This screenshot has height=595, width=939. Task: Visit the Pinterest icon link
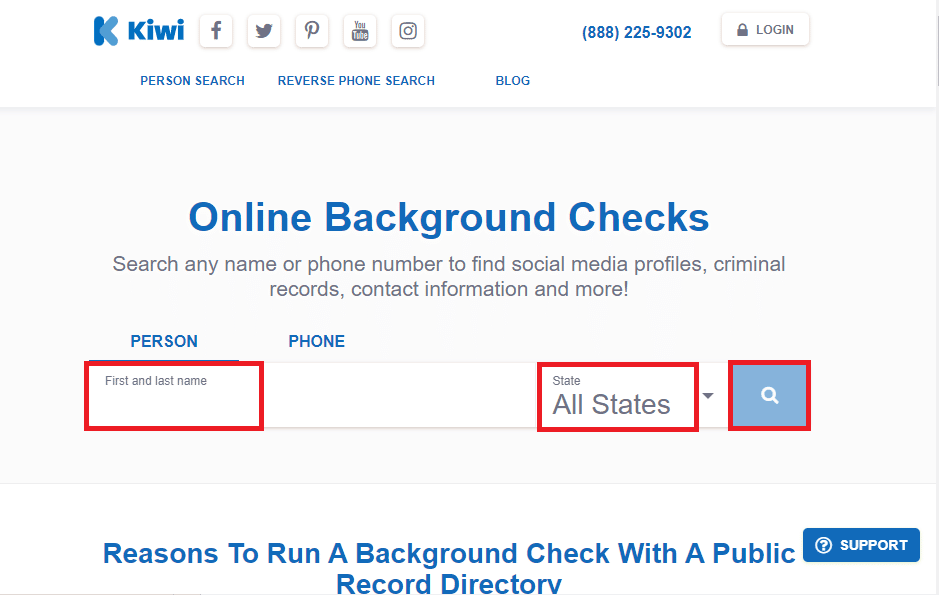[x=312, y=31]
